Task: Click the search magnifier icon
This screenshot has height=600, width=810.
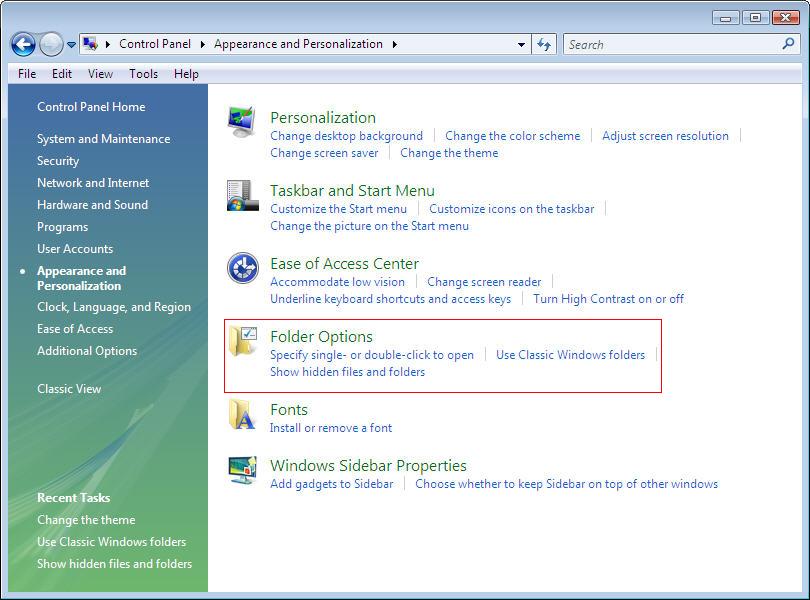Action: click(x=788, y=44)
